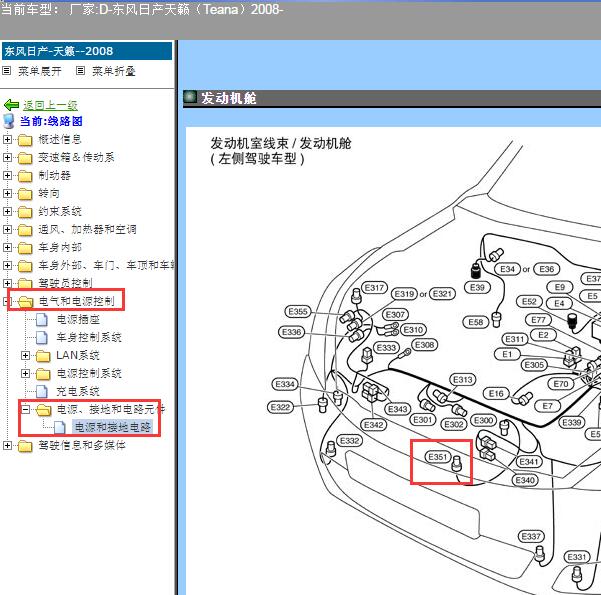Image resolution: width=601 pixels, height=595 pixels.
Task: Click the E331 connector label
Action: (x=577, y=557)
